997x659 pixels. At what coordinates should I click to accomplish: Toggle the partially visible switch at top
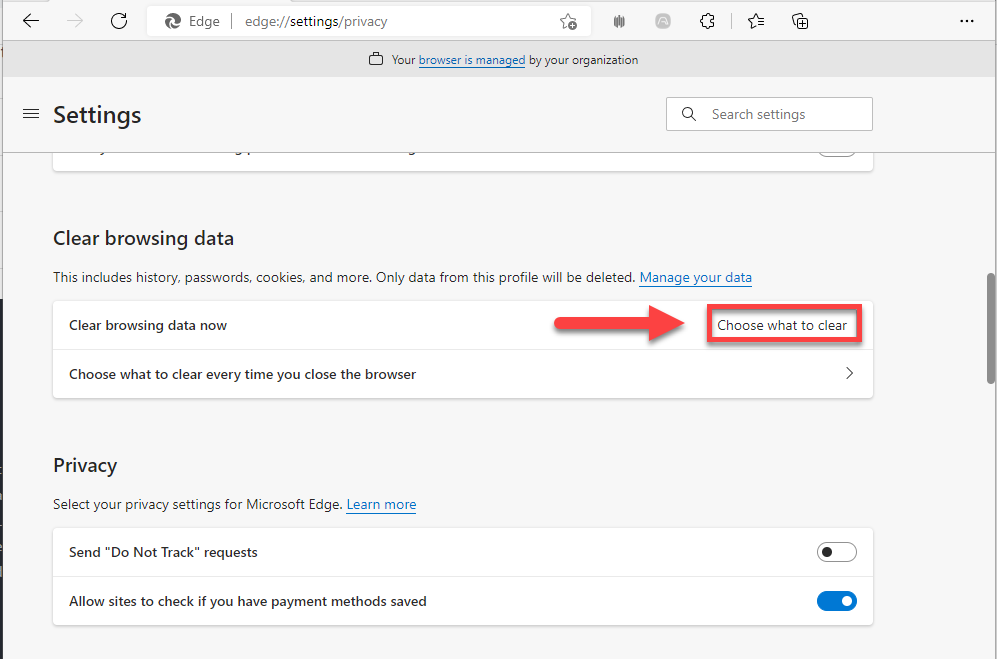click(837, 151)
